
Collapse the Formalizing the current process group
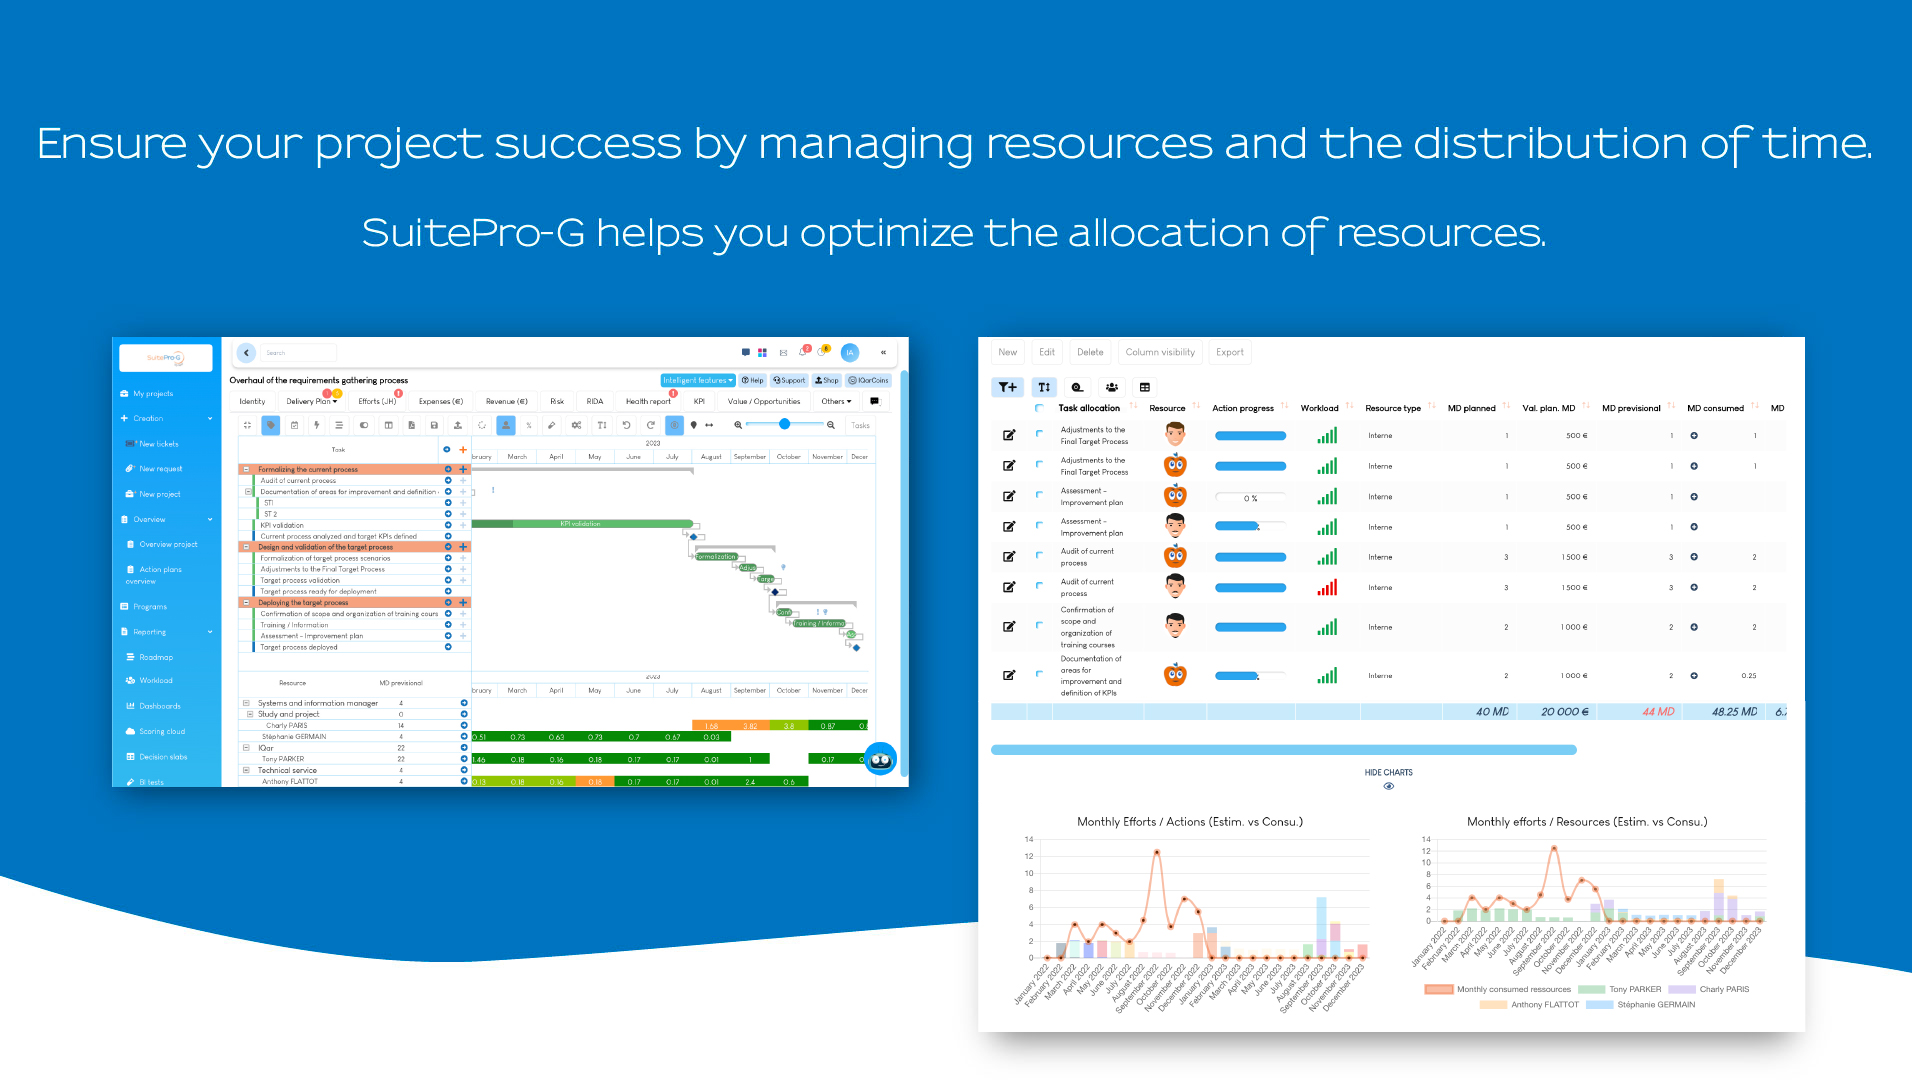click(245, 469)
